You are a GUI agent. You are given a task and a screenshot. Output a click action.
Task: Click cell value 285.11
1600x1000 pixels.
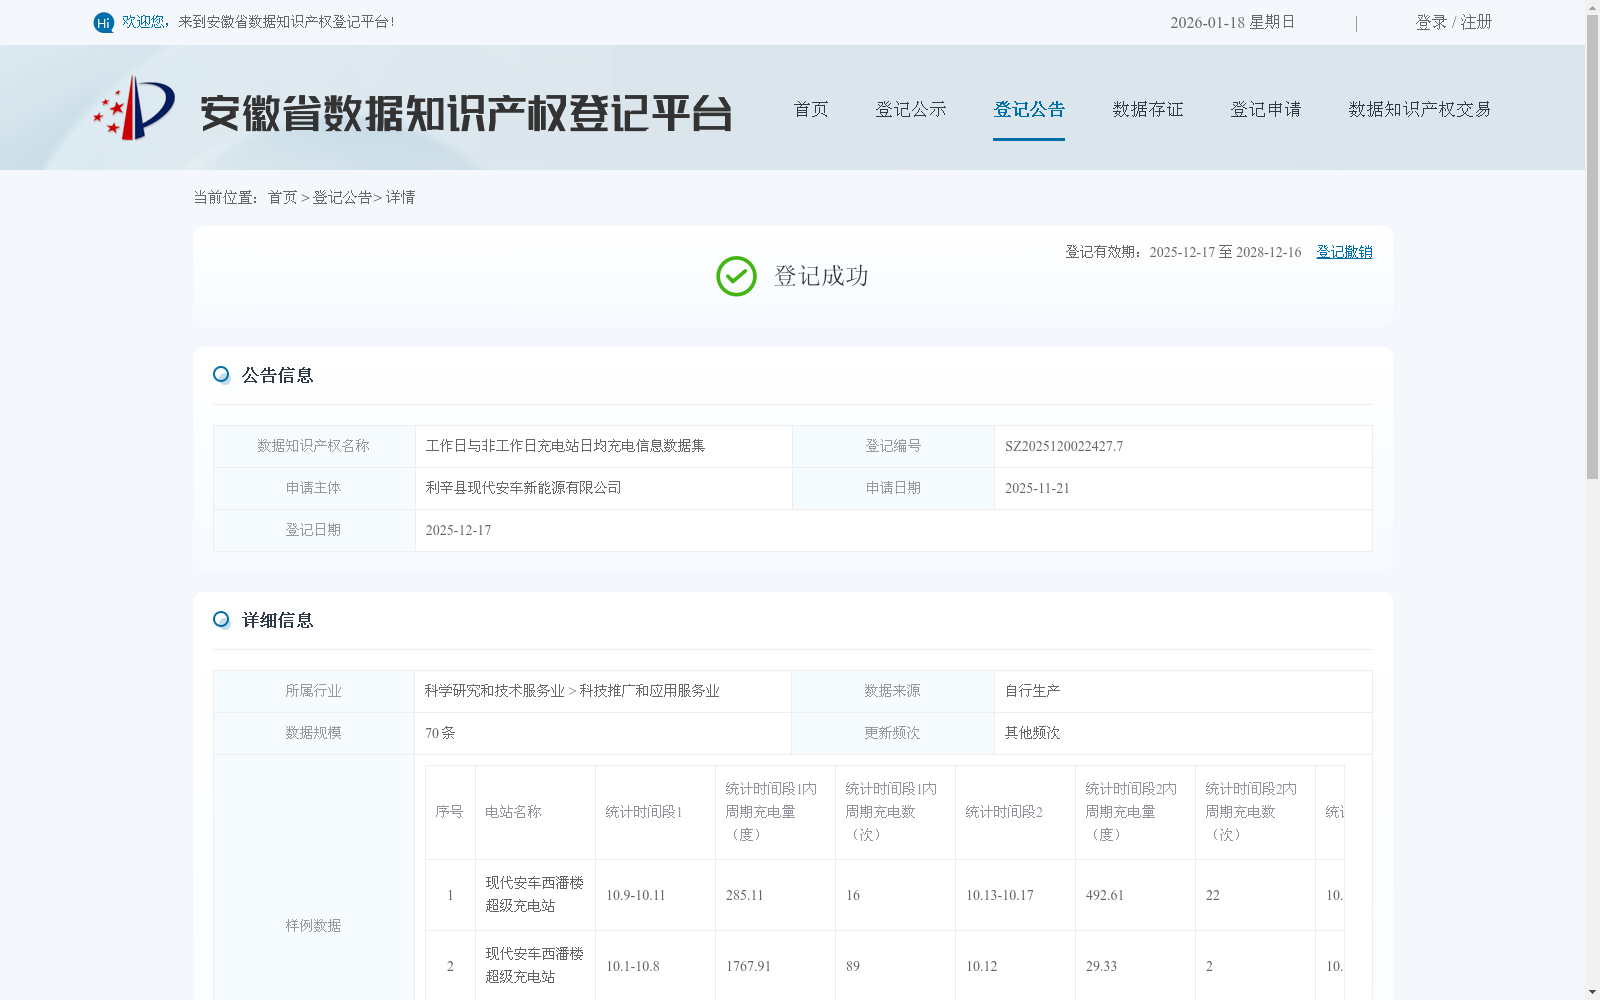(744, 895)
